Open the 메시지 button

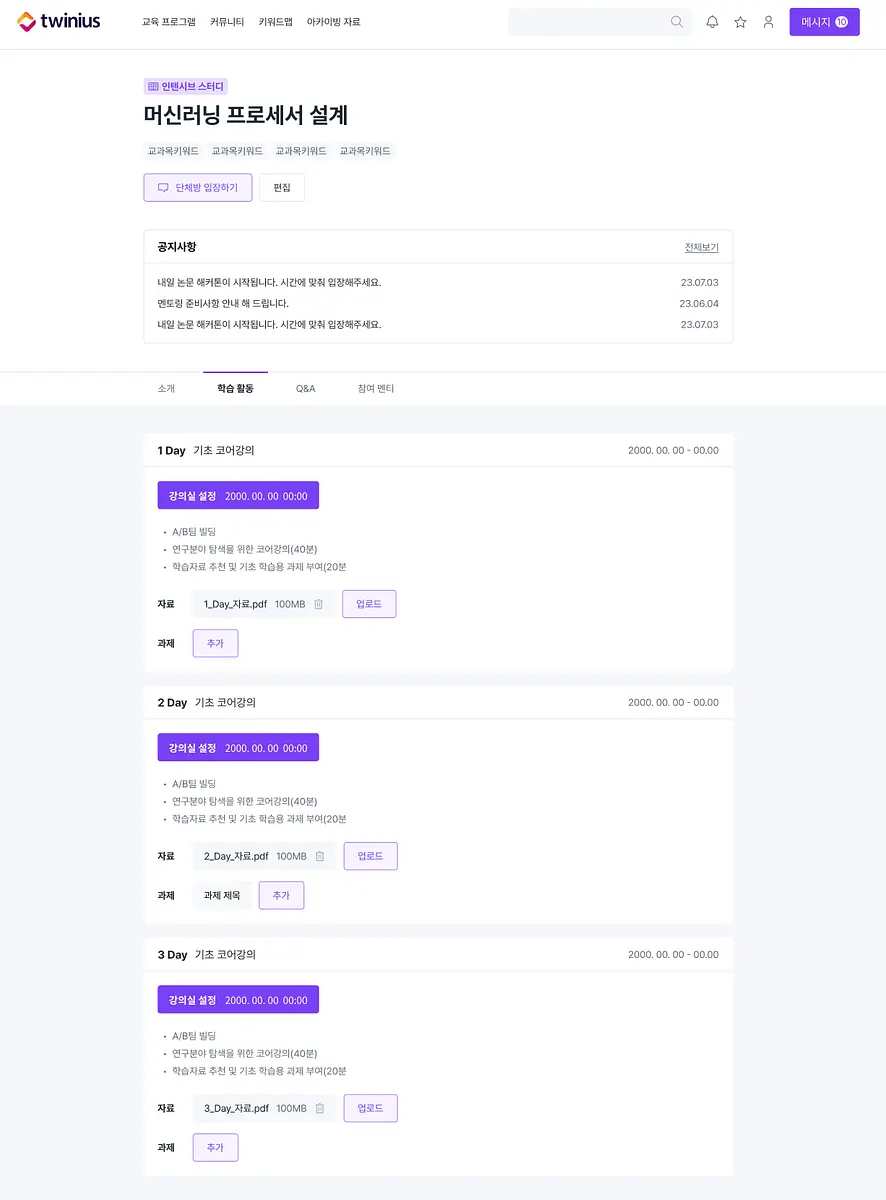(x=824, y=22)
